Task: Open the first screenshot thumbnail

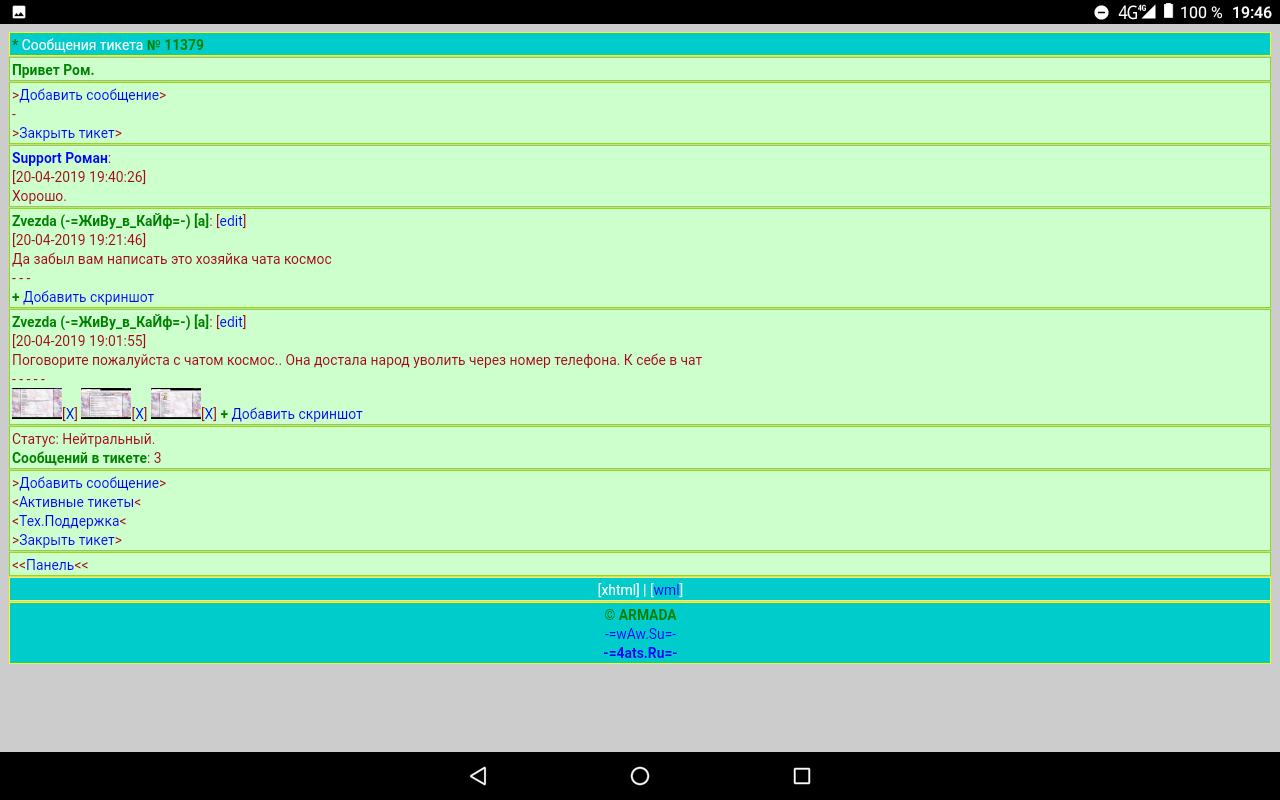Action: pos(37,404)
